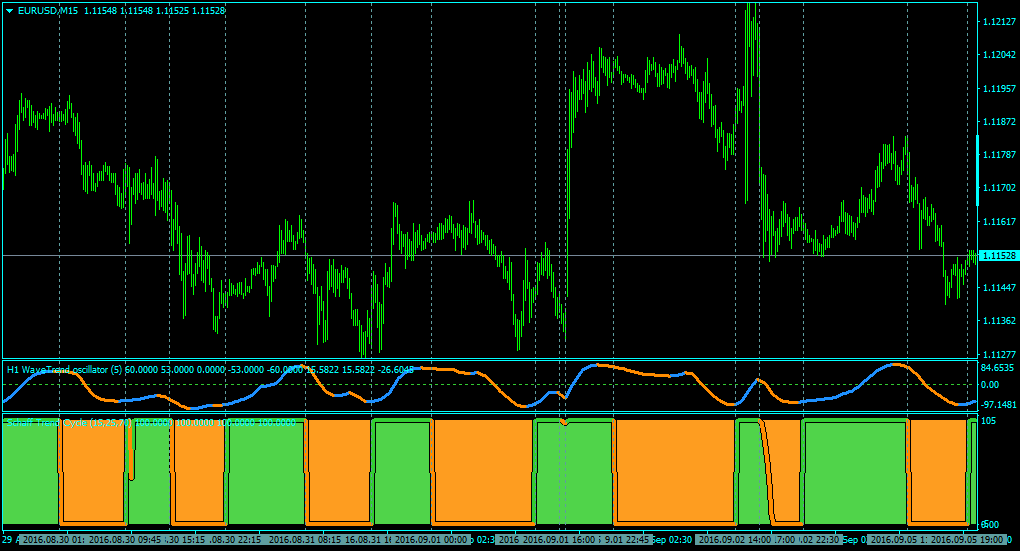Click the Sep 02:30 time label
Screen dimensions: 1020x551
[x=672, y=539]
